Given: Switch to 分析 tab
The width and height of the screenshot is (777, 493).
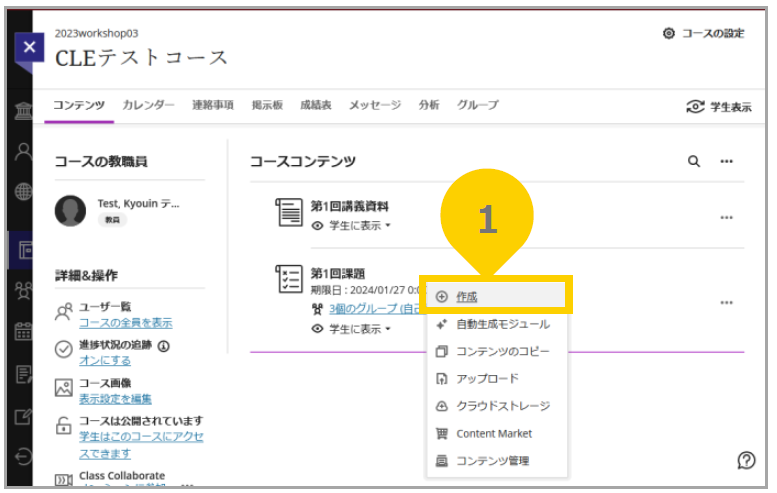Looking at the screenshot, I should pyautogui.click(x=429, y=105).
